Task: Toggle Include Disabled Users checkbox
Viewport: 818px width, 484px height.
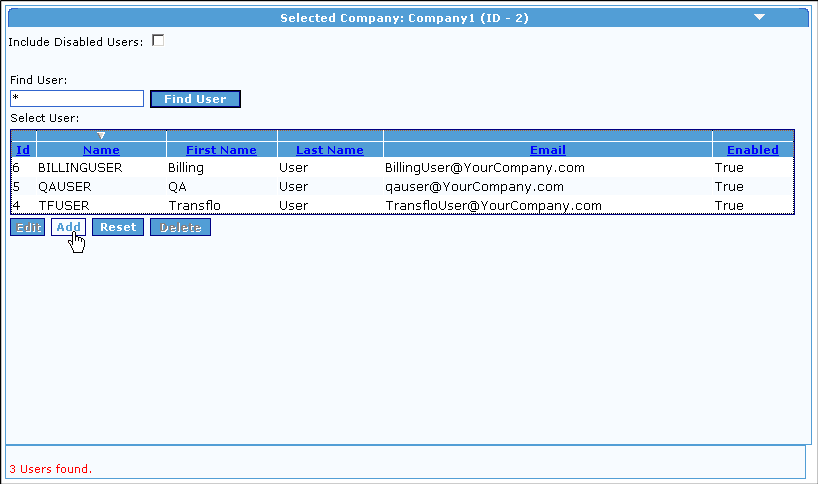Action: [158, 41]
